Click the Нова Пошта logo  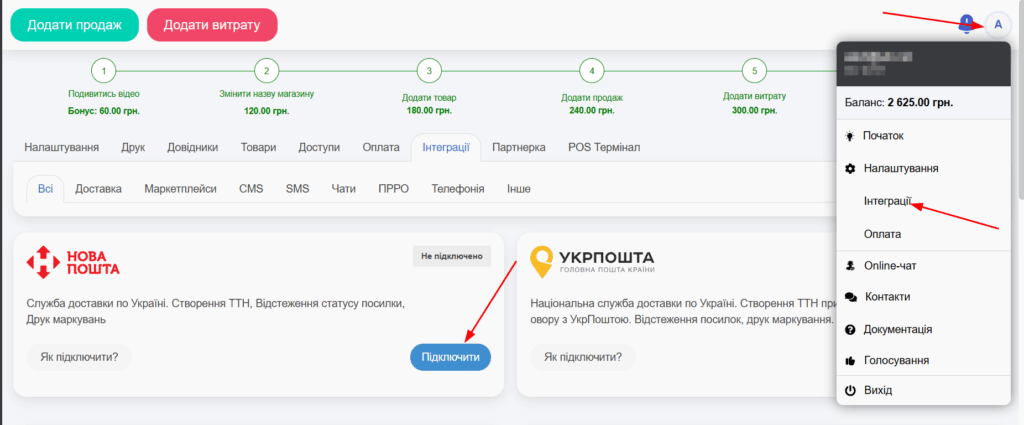(73, 262)
